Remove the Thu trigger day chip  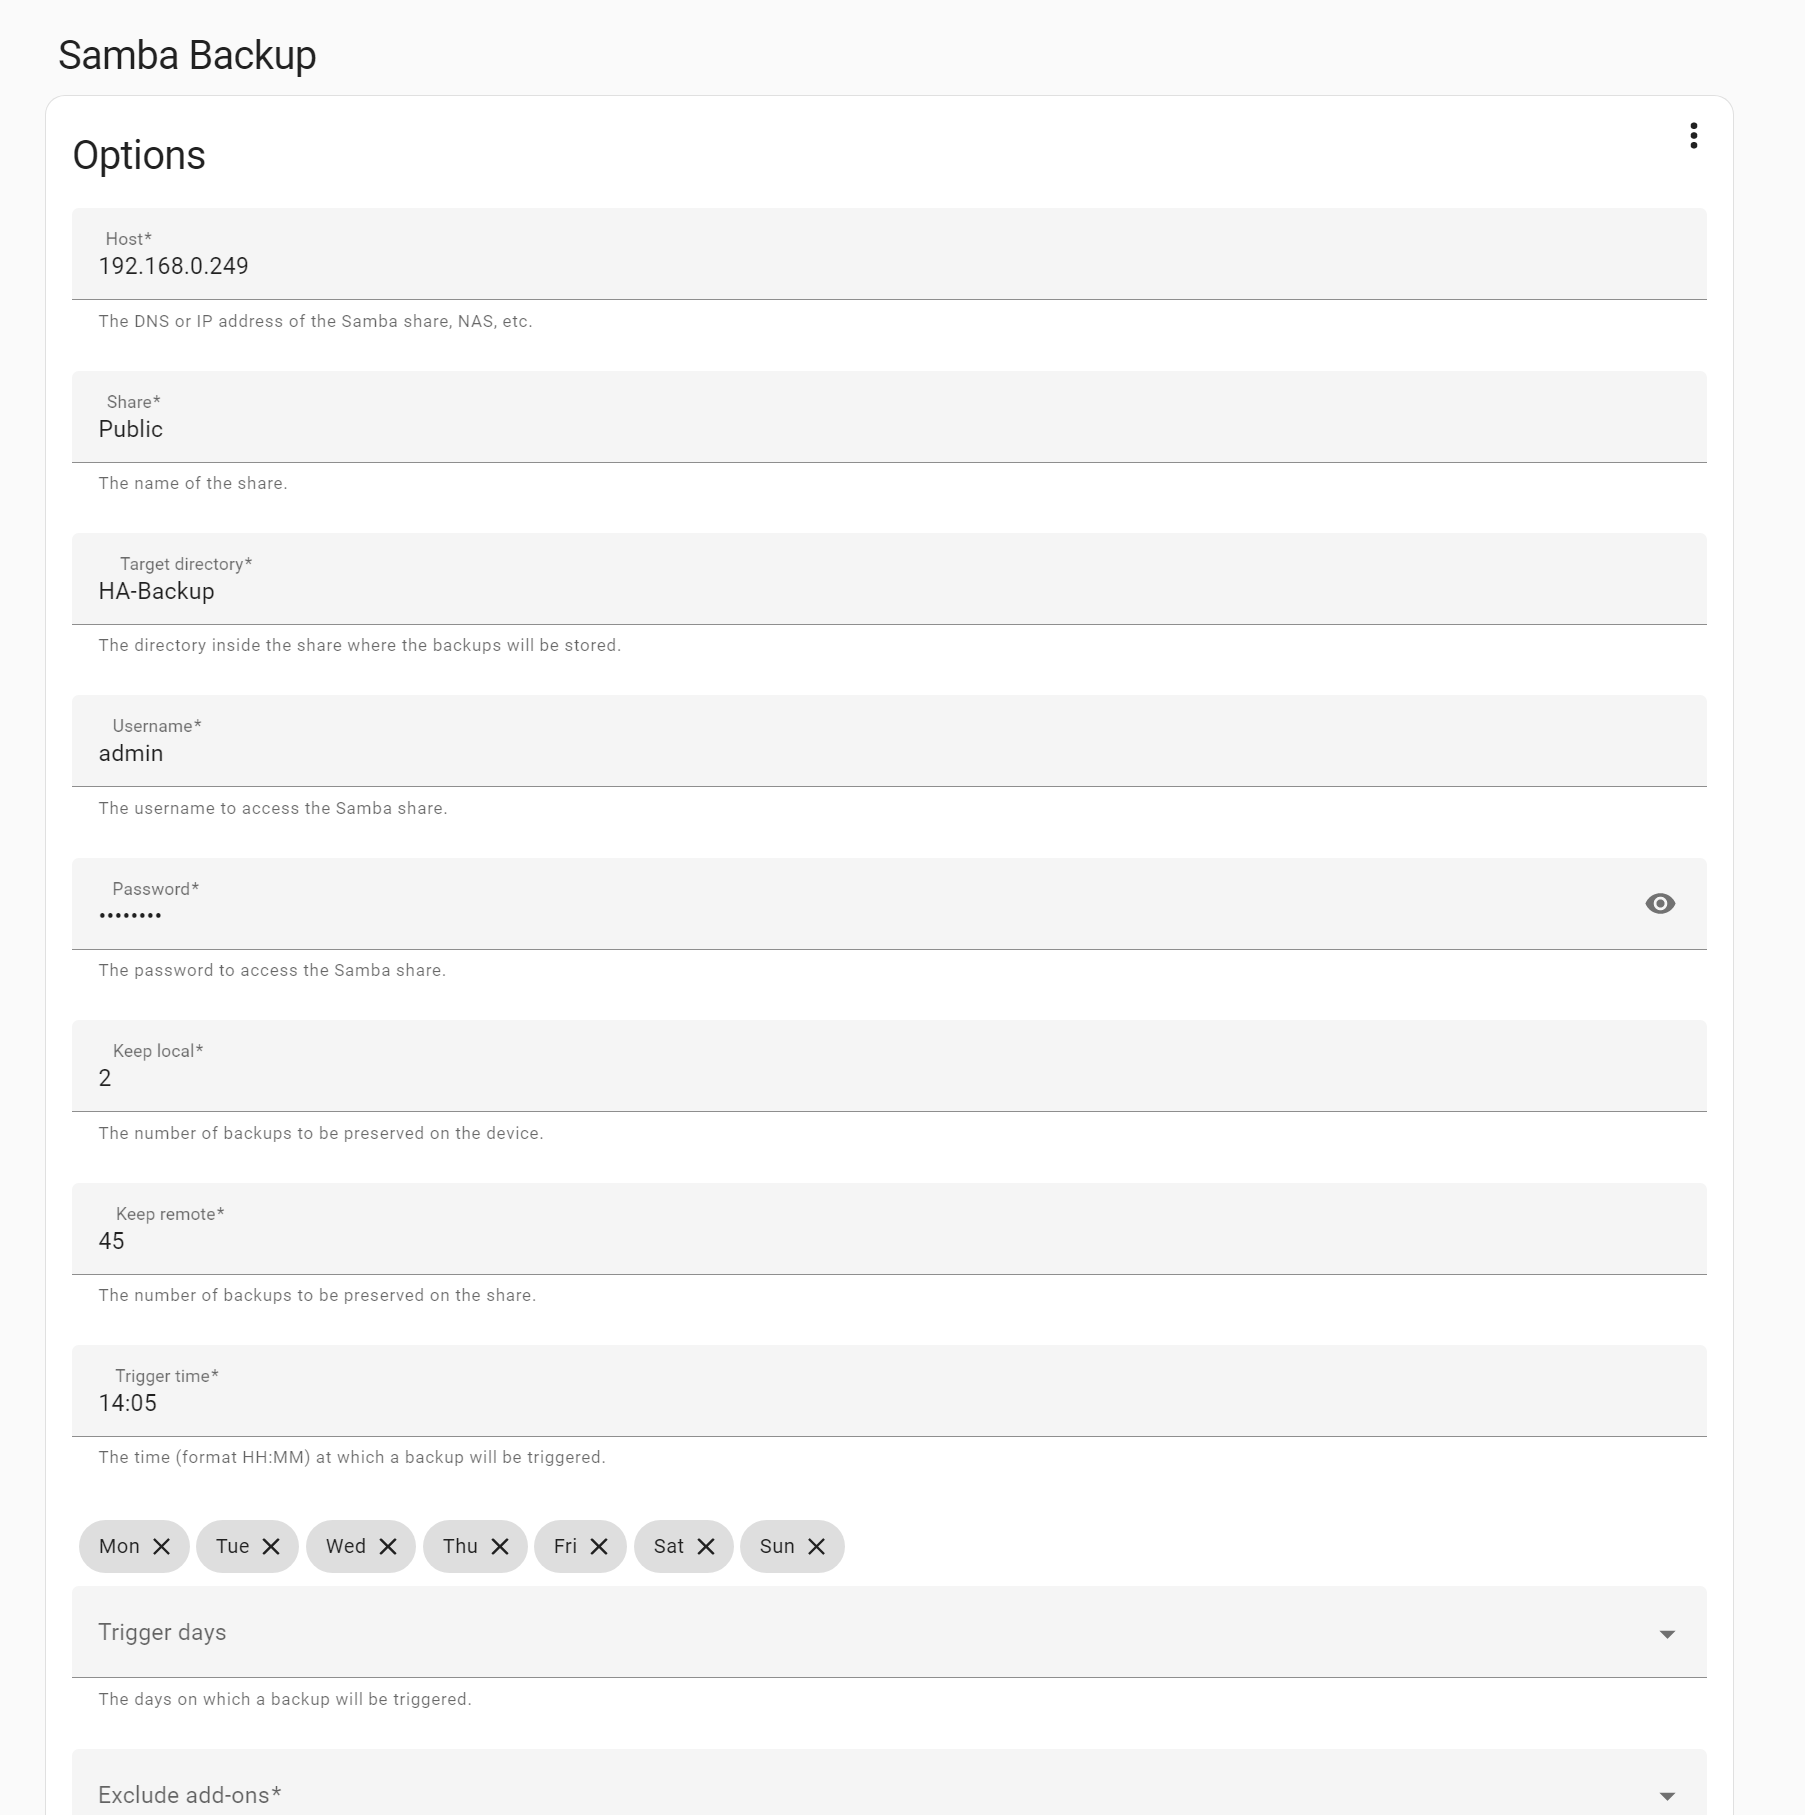click(x=503, y=1546)
